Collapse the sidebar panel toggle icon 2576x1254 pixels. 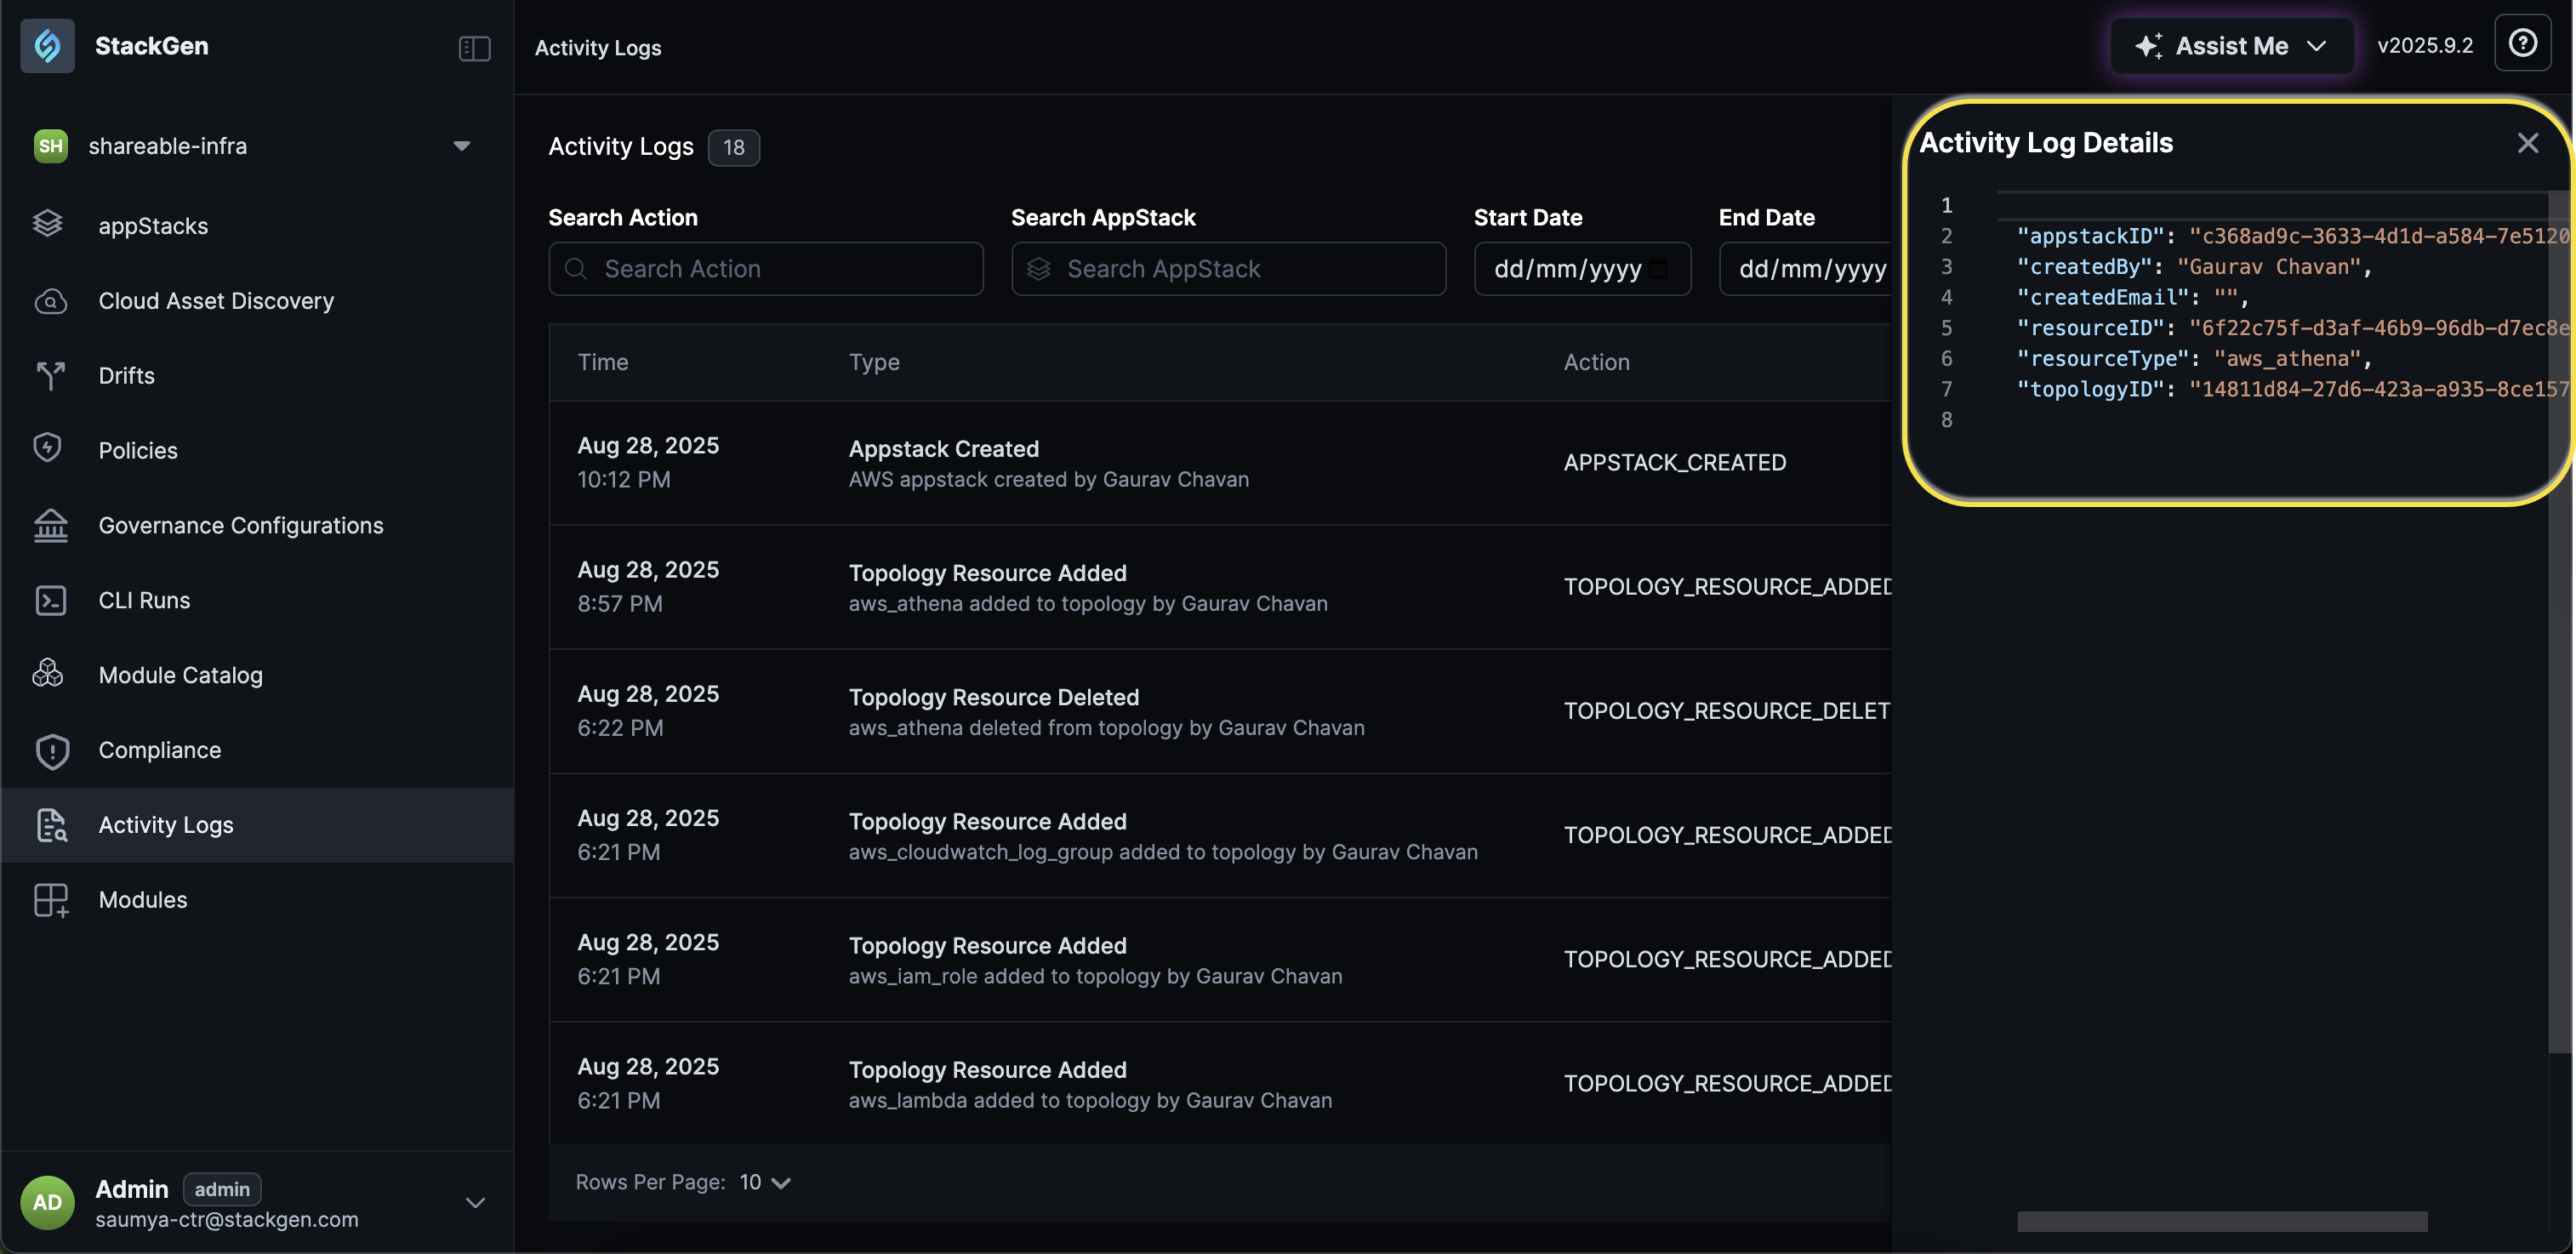pos(474,48)
